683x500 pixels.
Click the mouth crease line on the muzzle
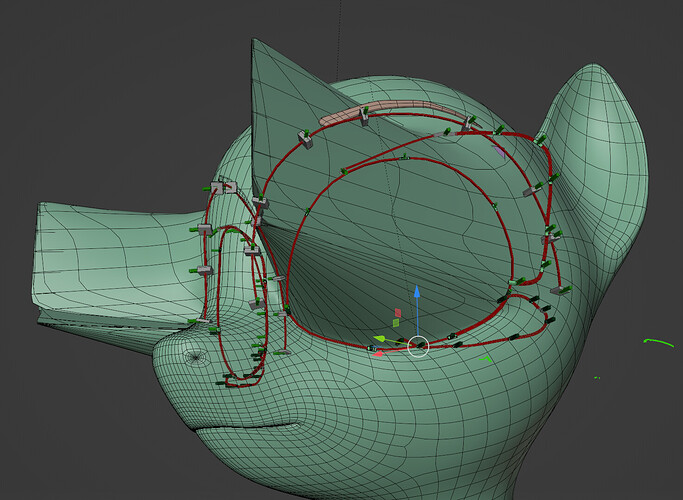tap(246, 426)
